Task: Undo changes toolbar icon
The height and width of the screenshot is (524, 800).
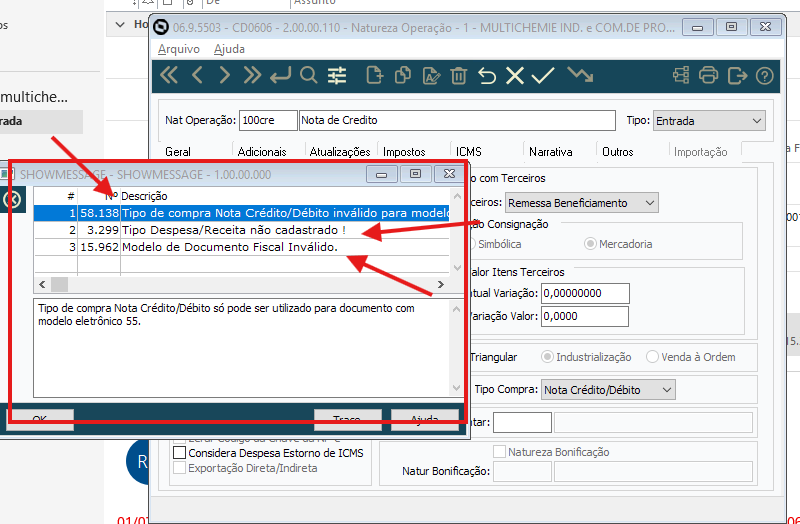Action: click(487, 76)
